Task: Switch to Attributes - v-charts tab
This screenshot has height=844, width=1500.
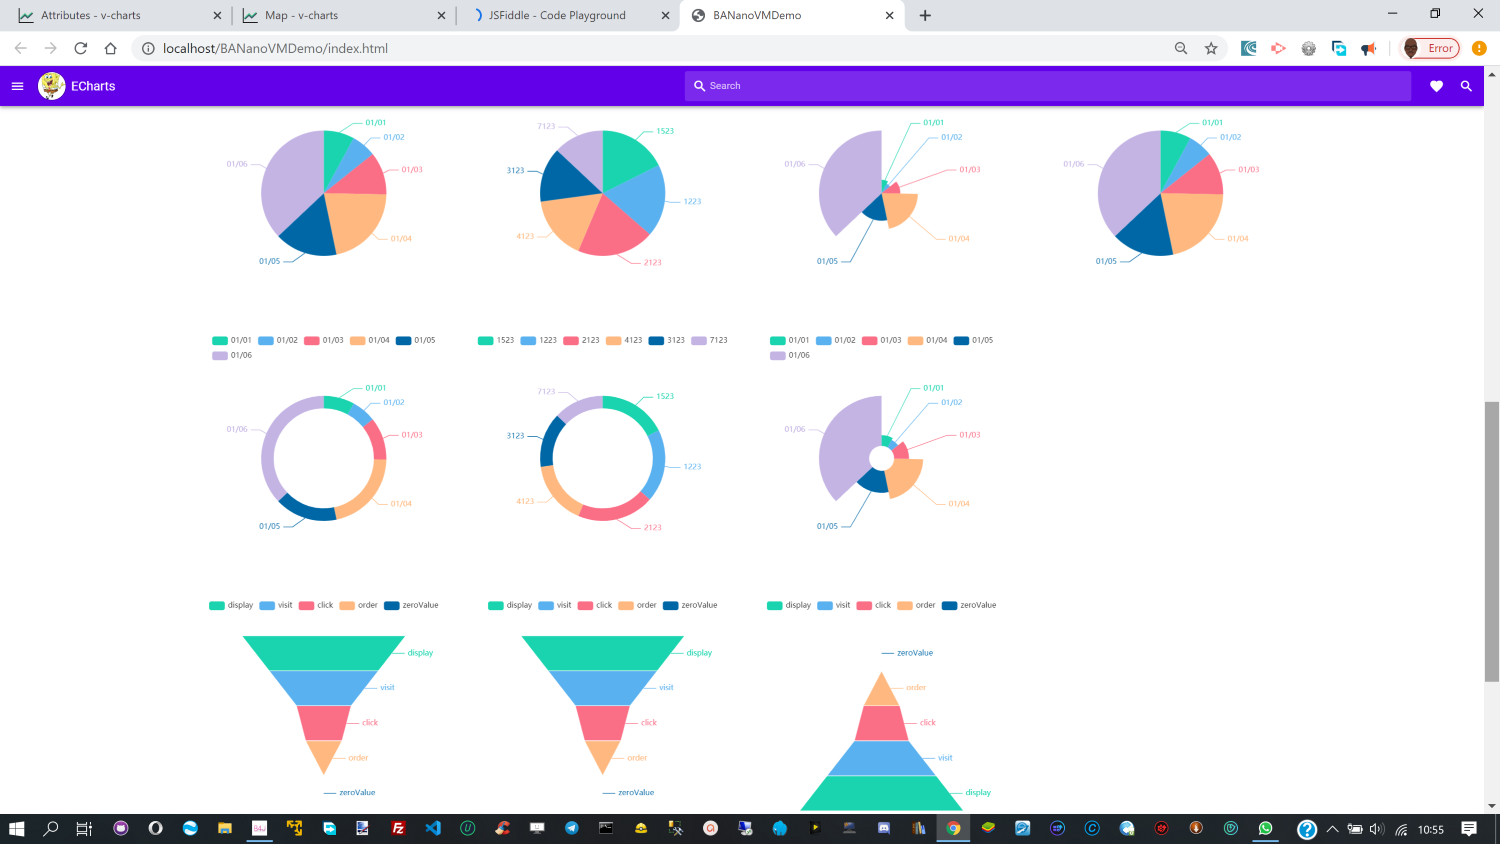Action: click(118, 16)
